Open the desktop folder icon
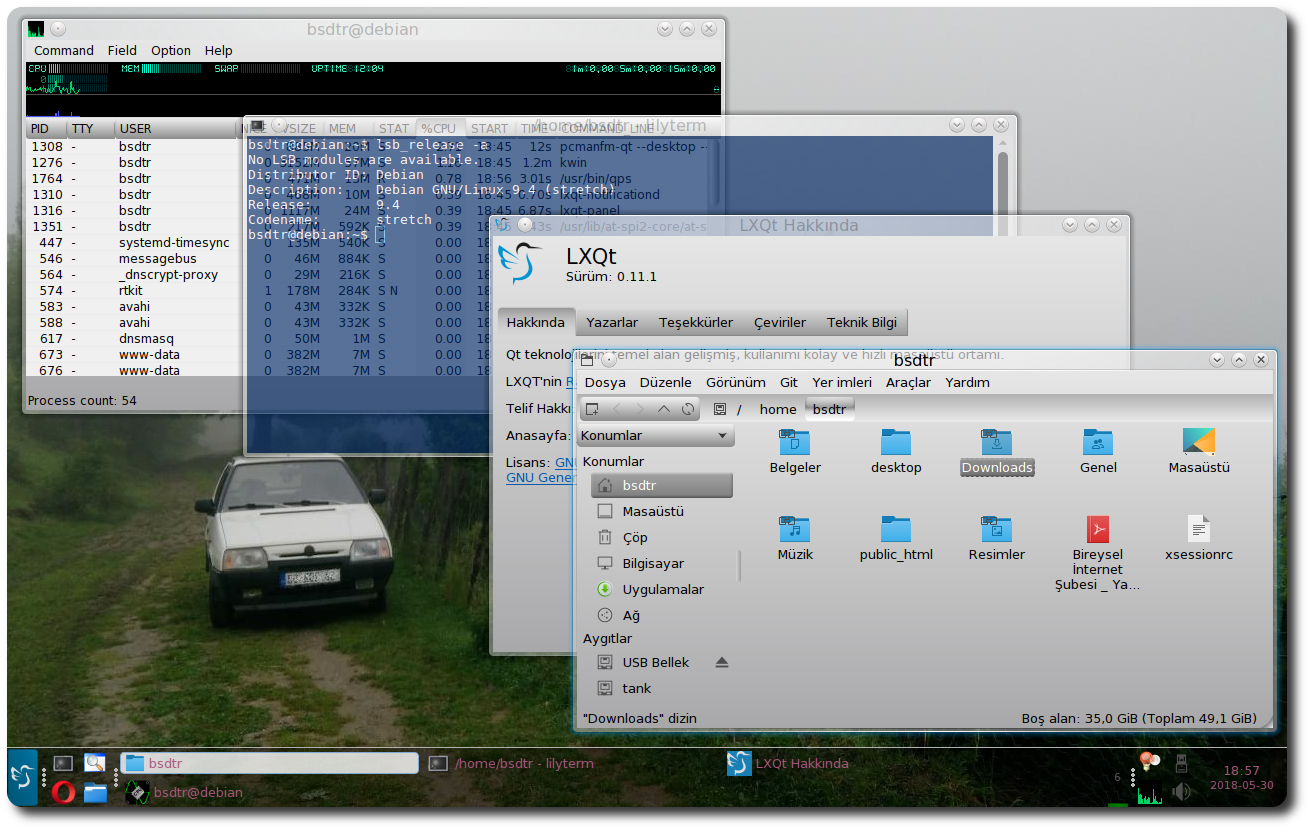 pos(896,451)
